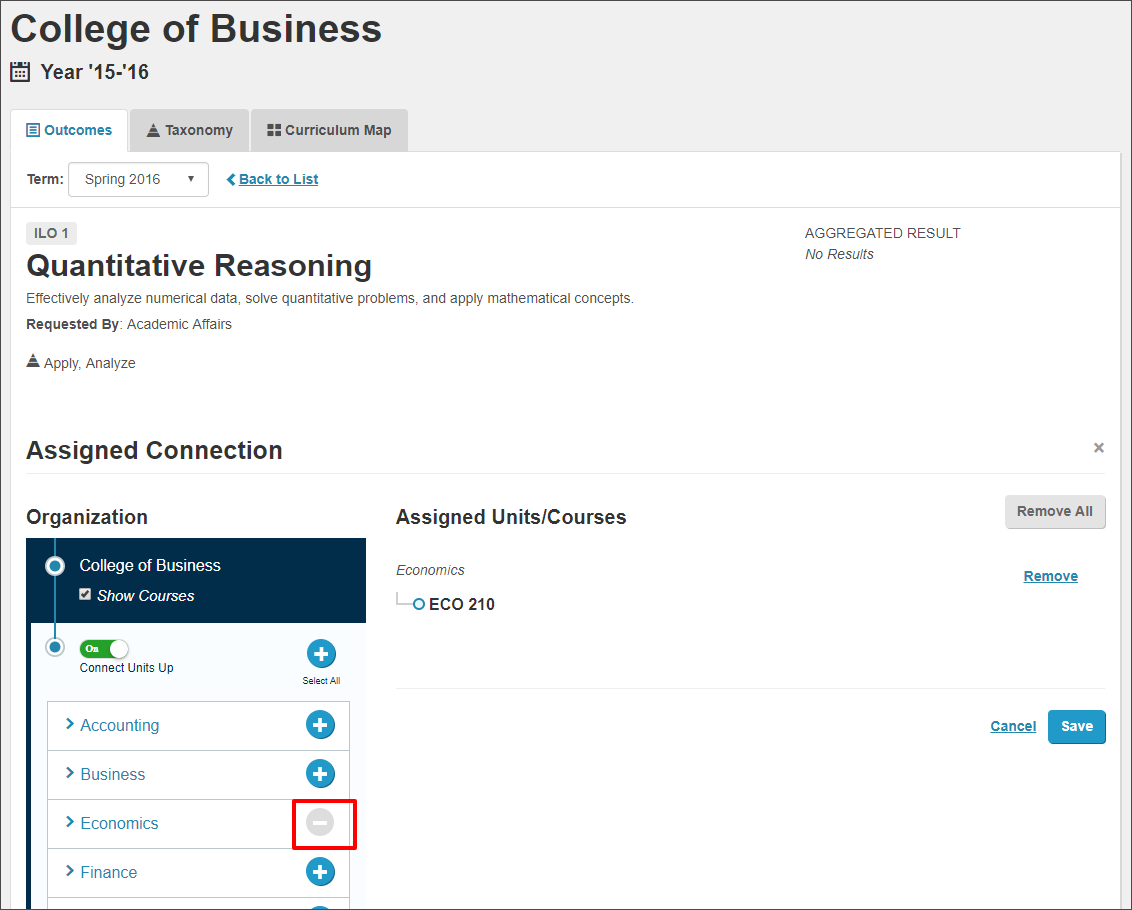Viewport: 1132px width, 910px height.
Task: Click the 'No Results' text
Action: (839, 254)
